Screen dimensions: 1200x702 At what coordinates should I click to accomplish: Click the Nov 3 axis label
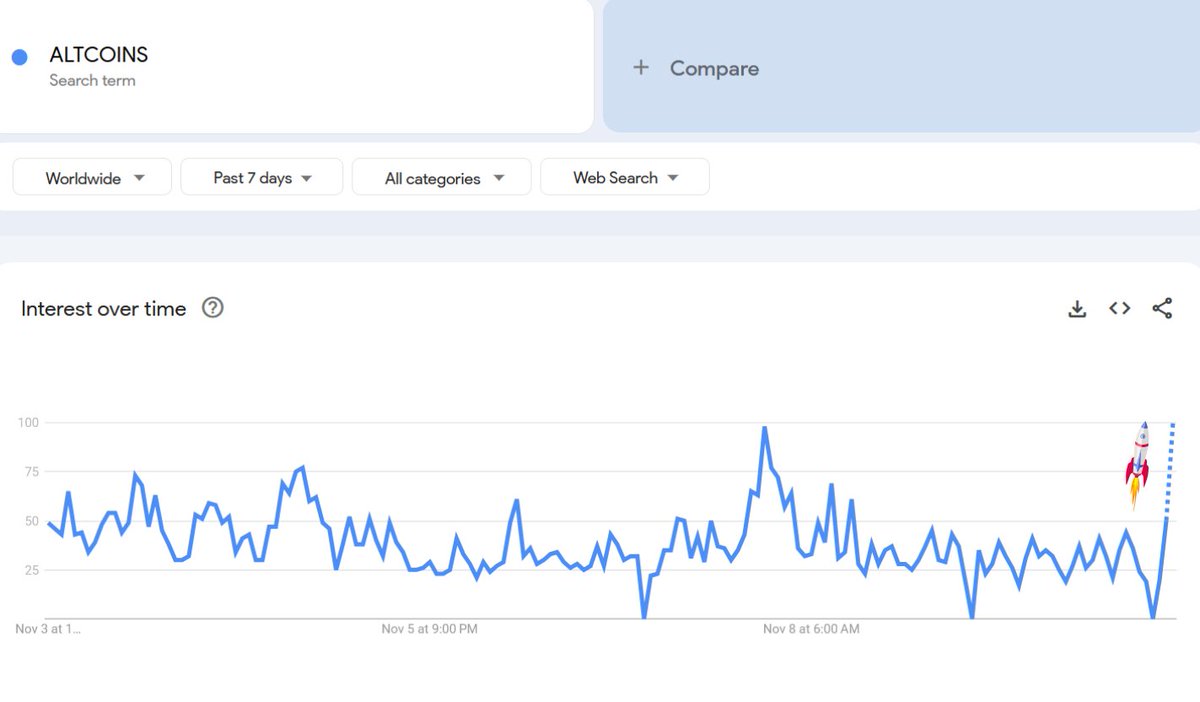[48, 630]
